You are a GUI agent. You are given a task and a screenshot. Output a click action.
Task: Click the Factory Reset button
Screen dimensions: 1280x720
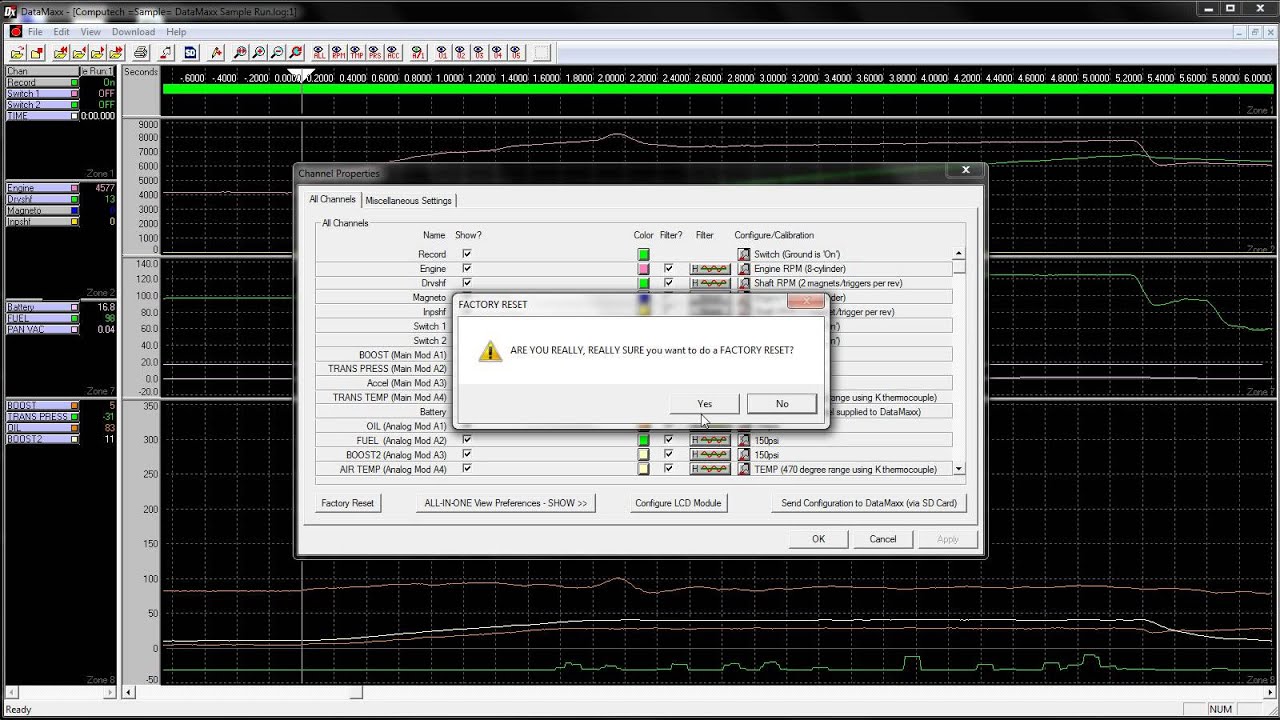click(x=347, y=503)
